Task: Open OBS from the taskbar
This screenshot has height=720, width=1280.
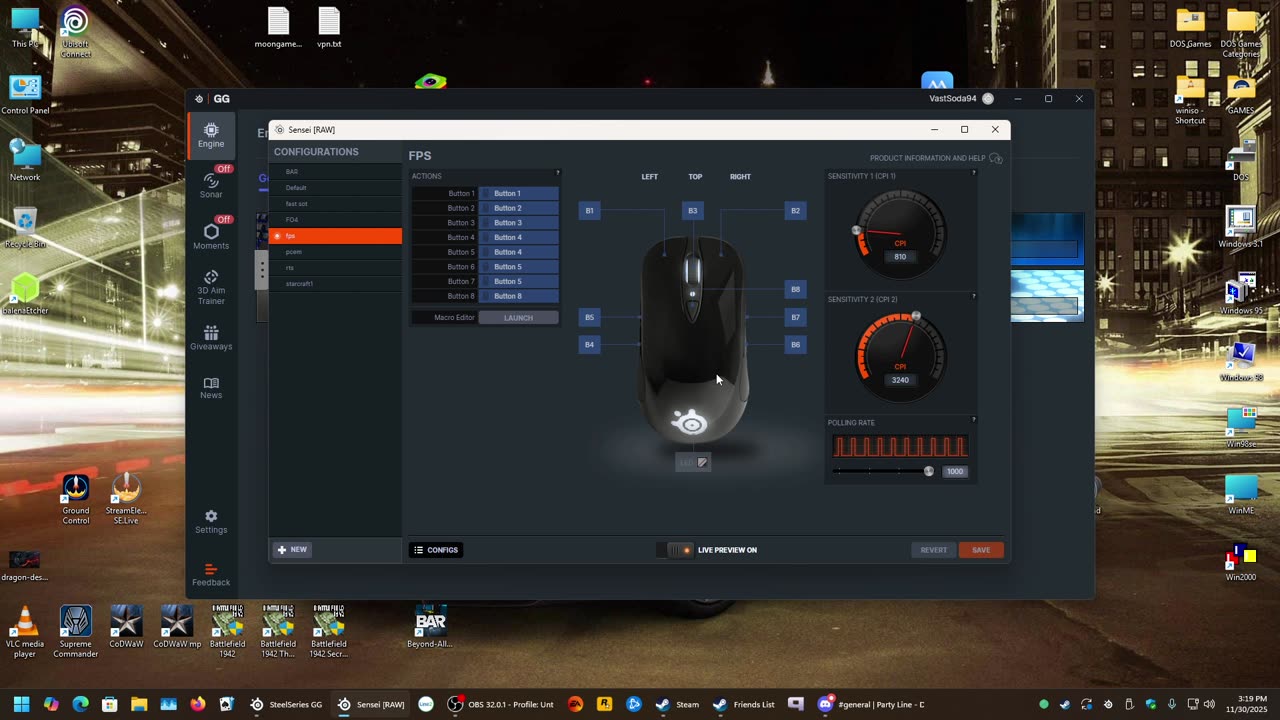Action: click(499, 704)
